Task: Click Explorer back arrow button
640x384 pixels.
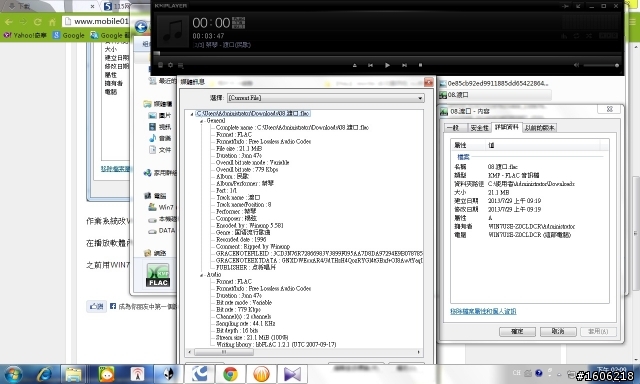Action: pos(141,27)
